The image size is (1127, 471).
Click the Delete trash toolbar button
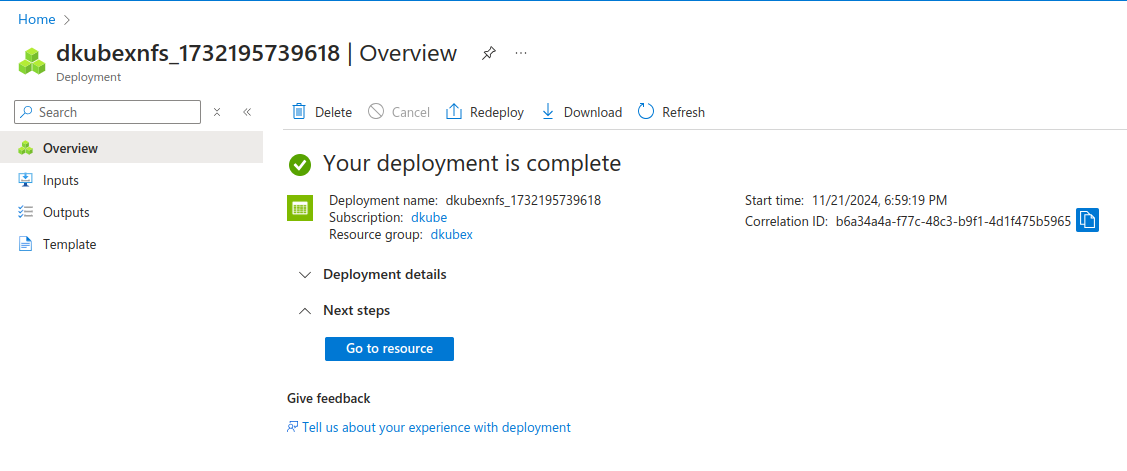pos(321,112)
